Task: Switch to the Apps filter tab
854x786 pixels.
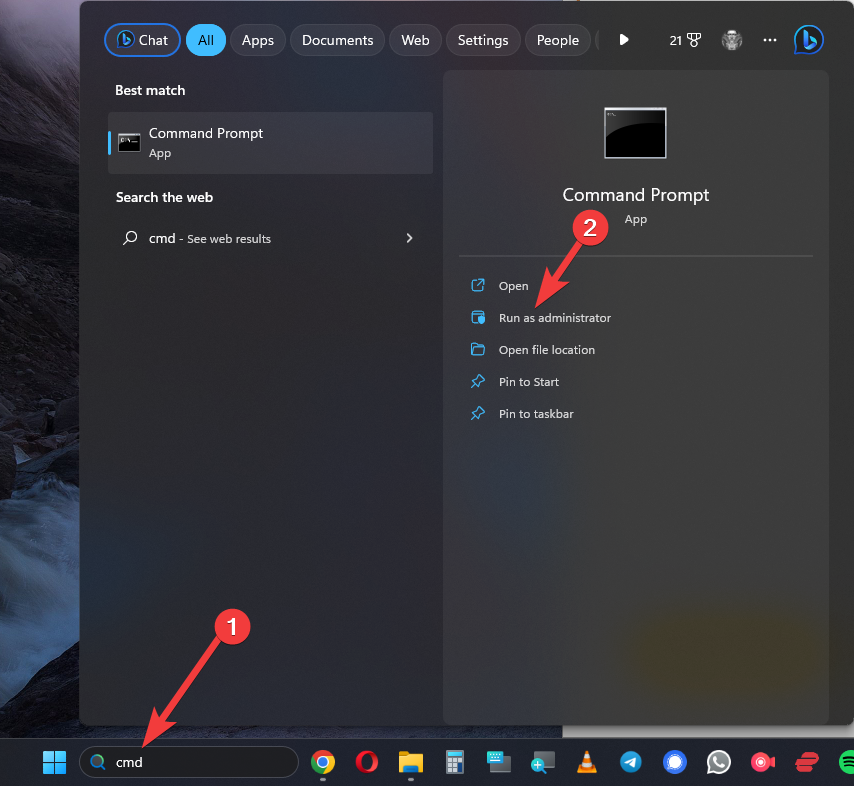Action: pos(258,40)
